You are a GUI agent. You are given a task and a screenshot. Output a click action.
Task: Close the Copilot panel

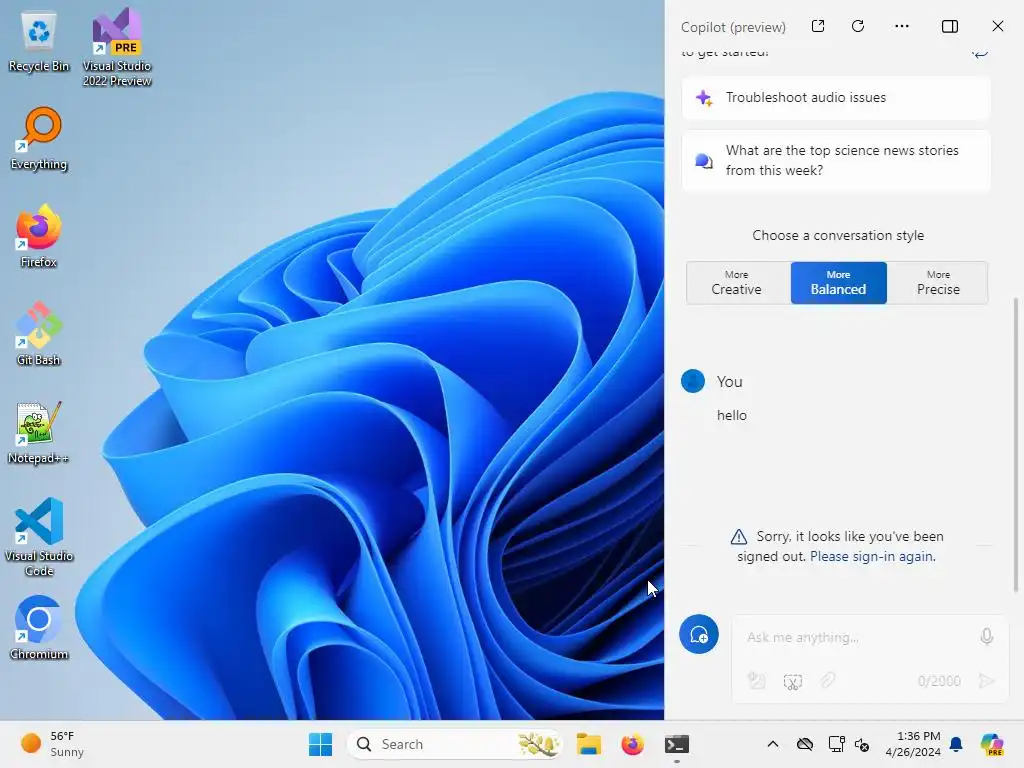[997, 26]
